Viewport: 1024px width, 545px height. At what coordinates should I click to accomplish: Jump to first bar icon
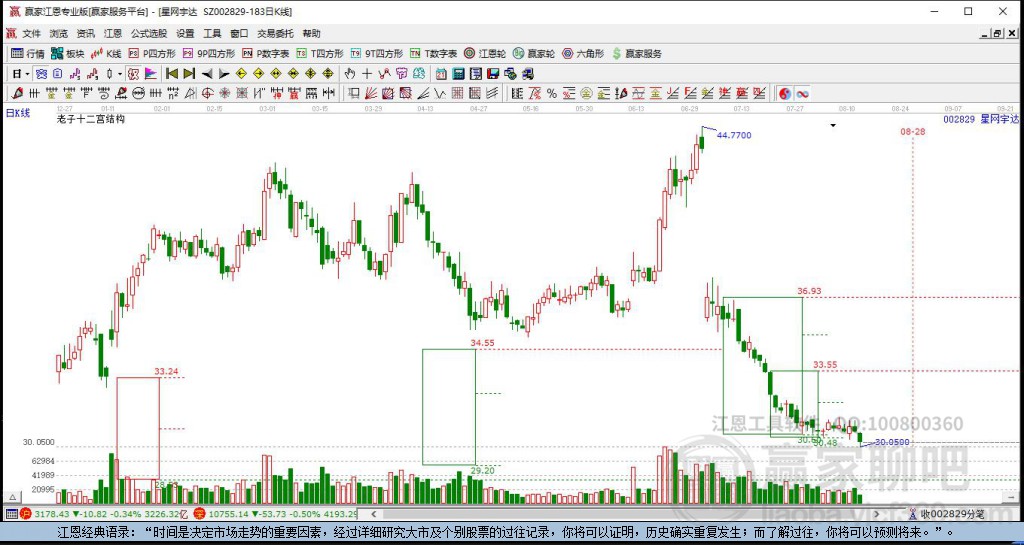(172, 74)
